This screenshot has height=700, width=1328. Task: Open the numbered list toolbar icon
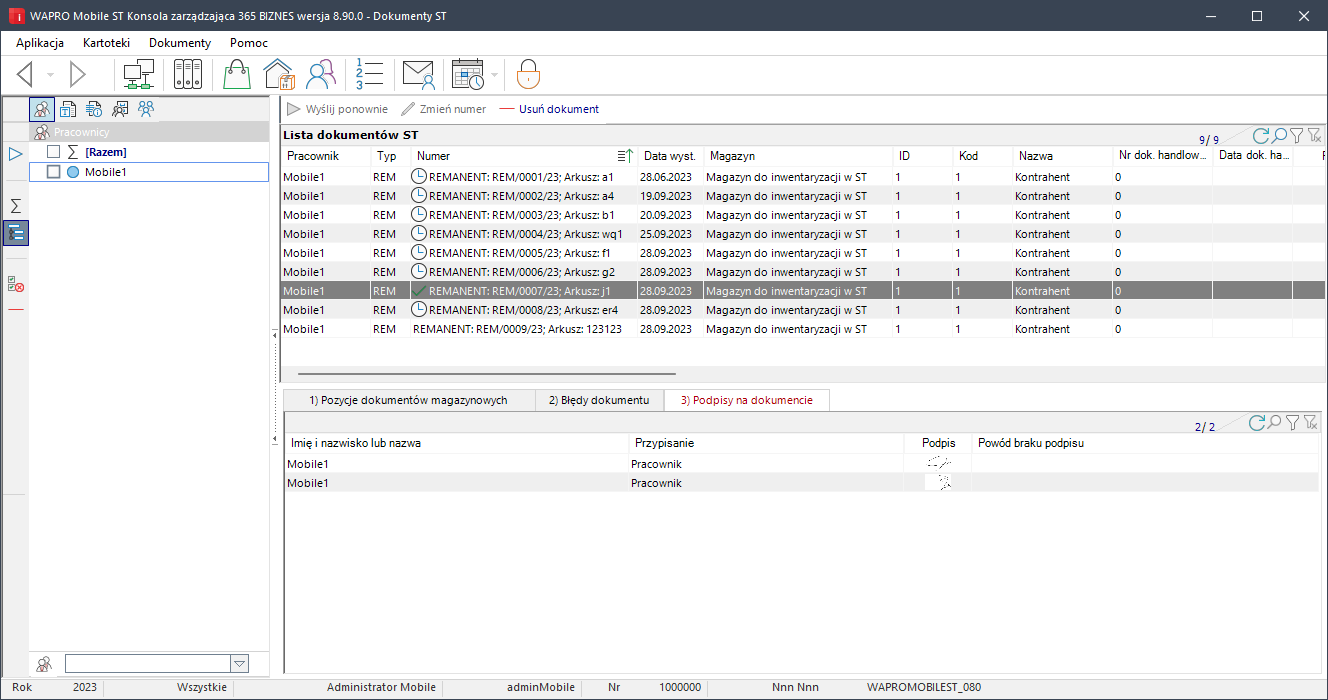(x=370, y=75)
